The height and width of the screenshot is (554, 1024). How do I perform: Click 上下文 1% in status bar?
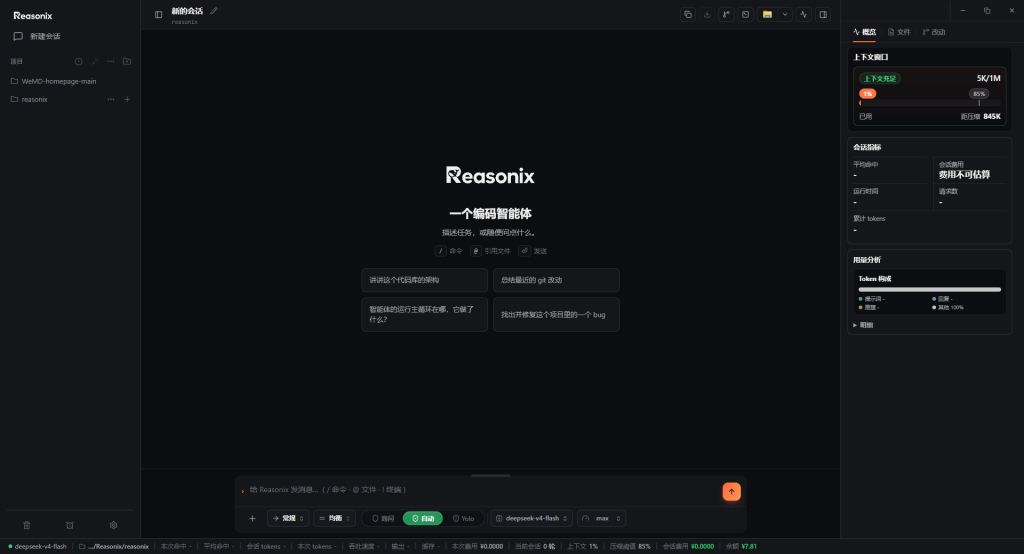tap(582, 547)
